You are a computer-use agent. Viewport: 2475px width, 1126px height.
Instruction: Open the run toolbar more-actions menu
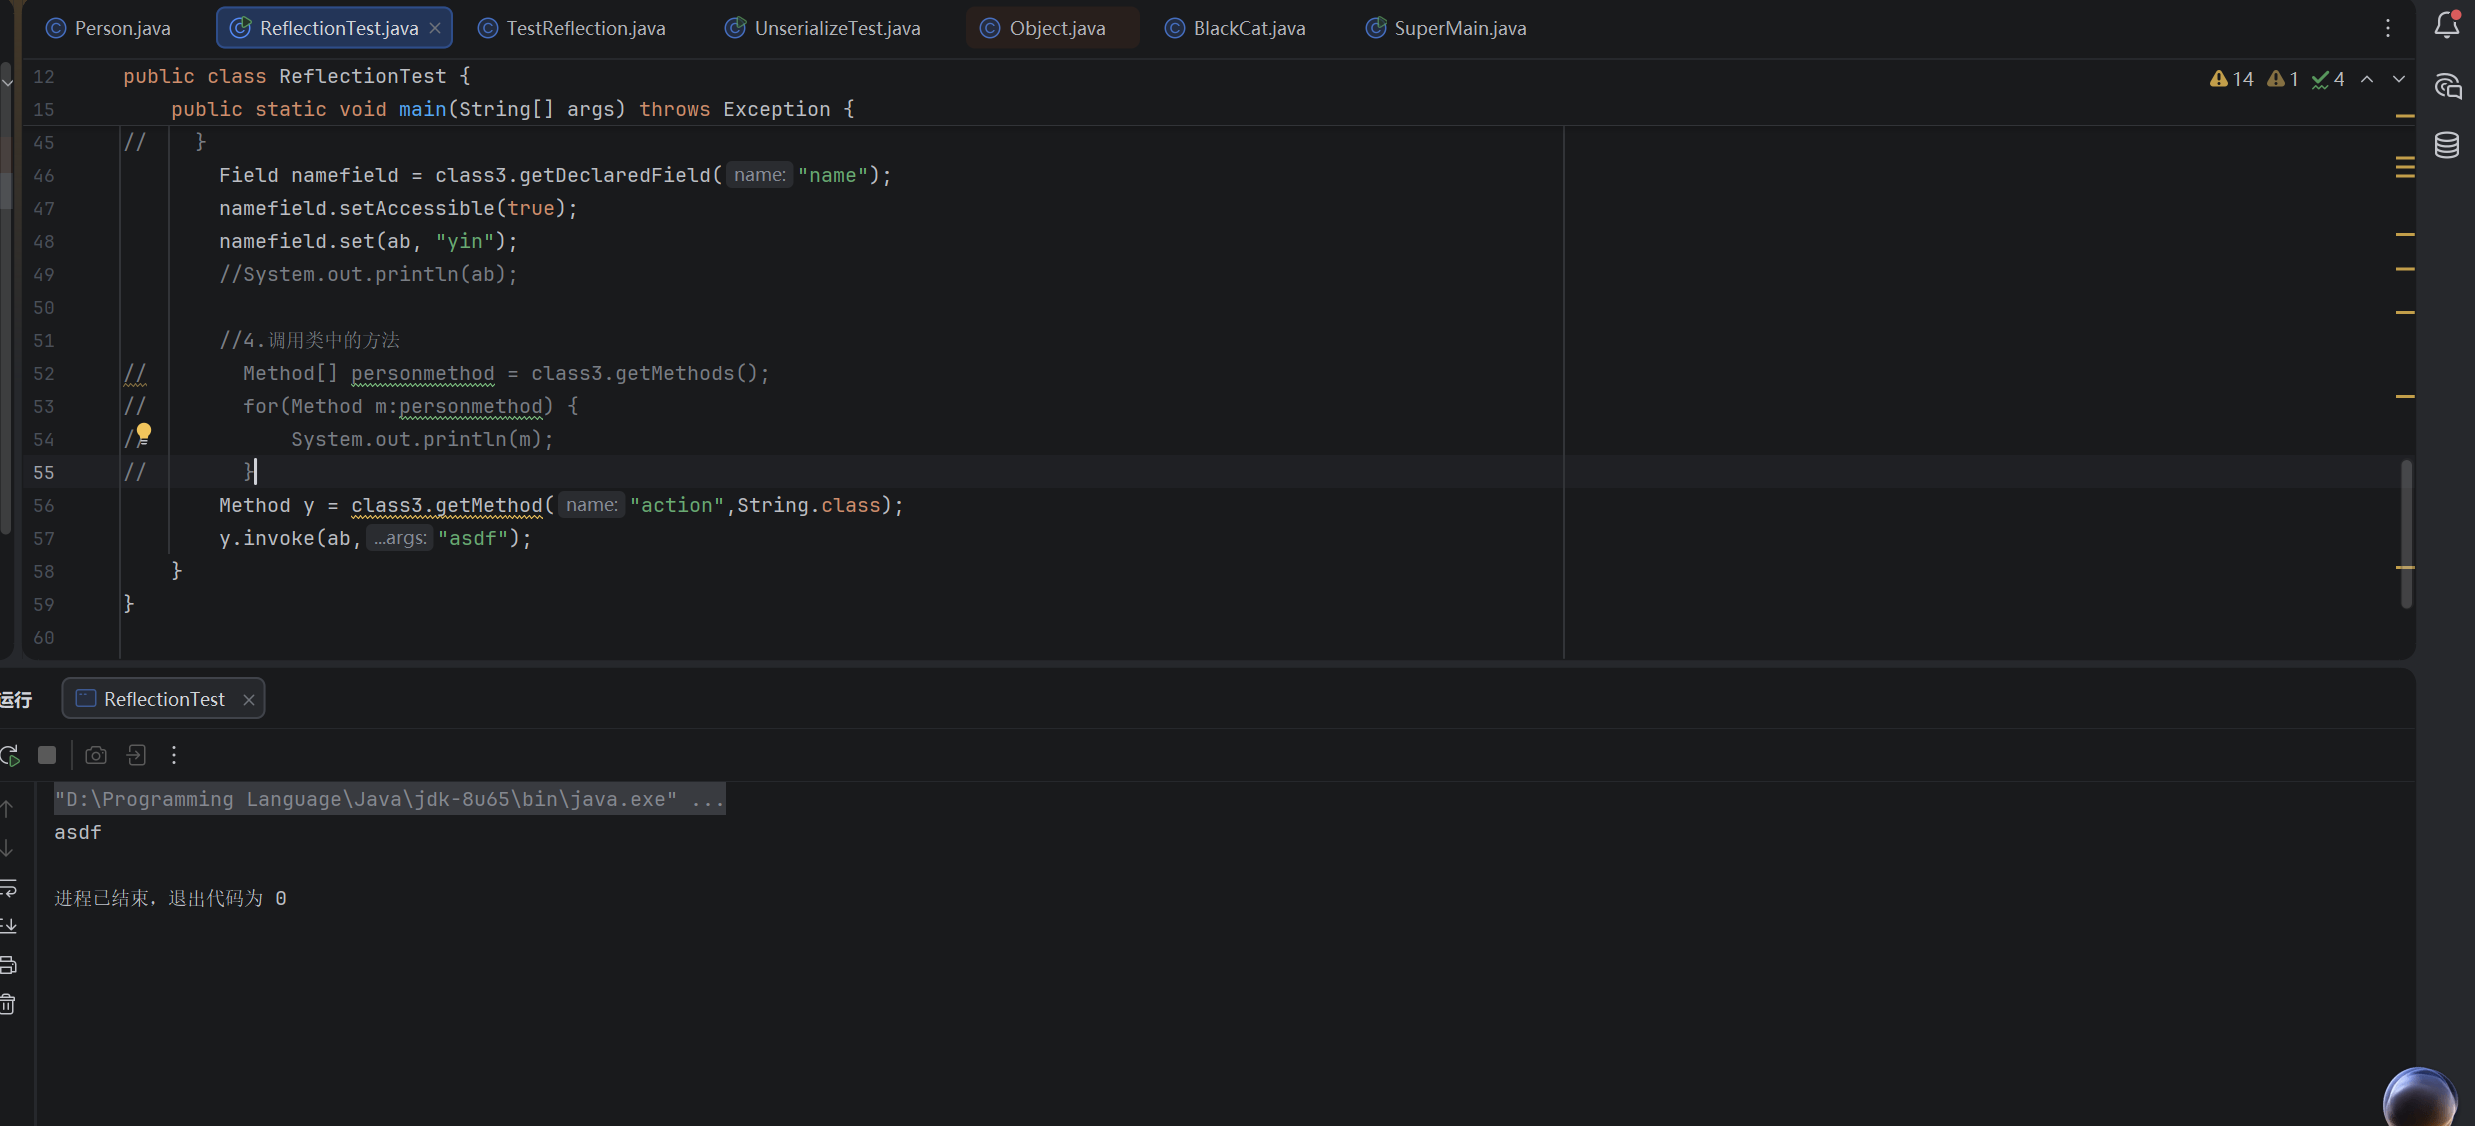click(x=174, y=755)
